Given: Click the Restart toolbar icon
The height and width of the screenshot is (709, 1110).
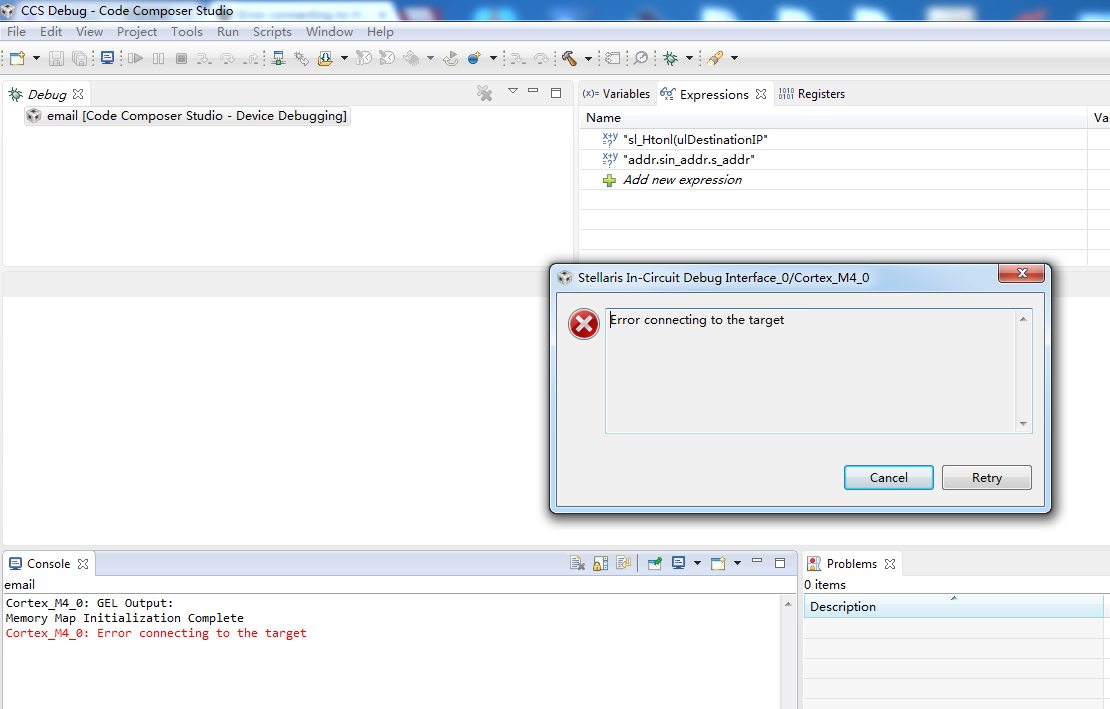Looking at the screenshot, I should (387, 58).
